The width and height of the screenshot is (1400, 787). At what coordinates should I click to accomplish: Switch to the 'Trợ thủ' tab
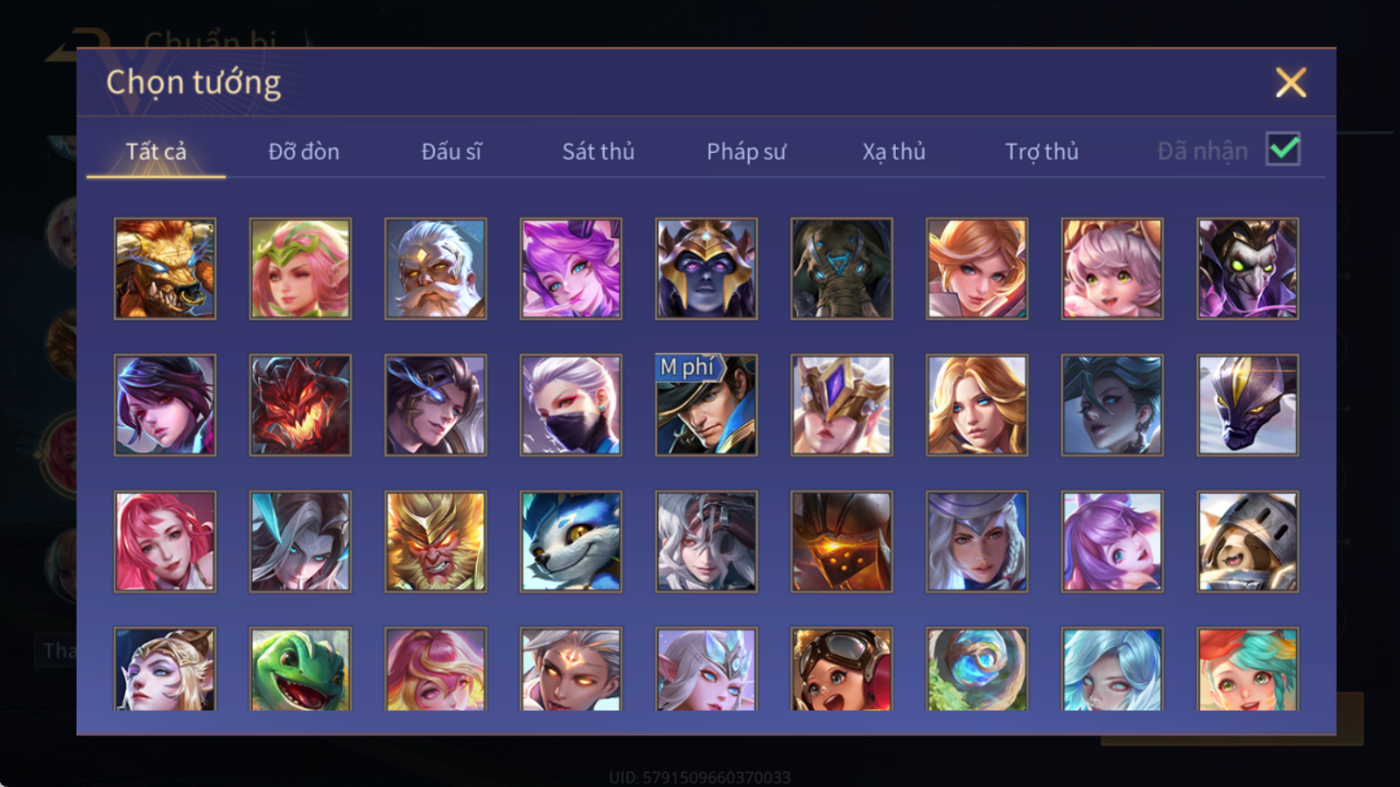coord(1042,151)
